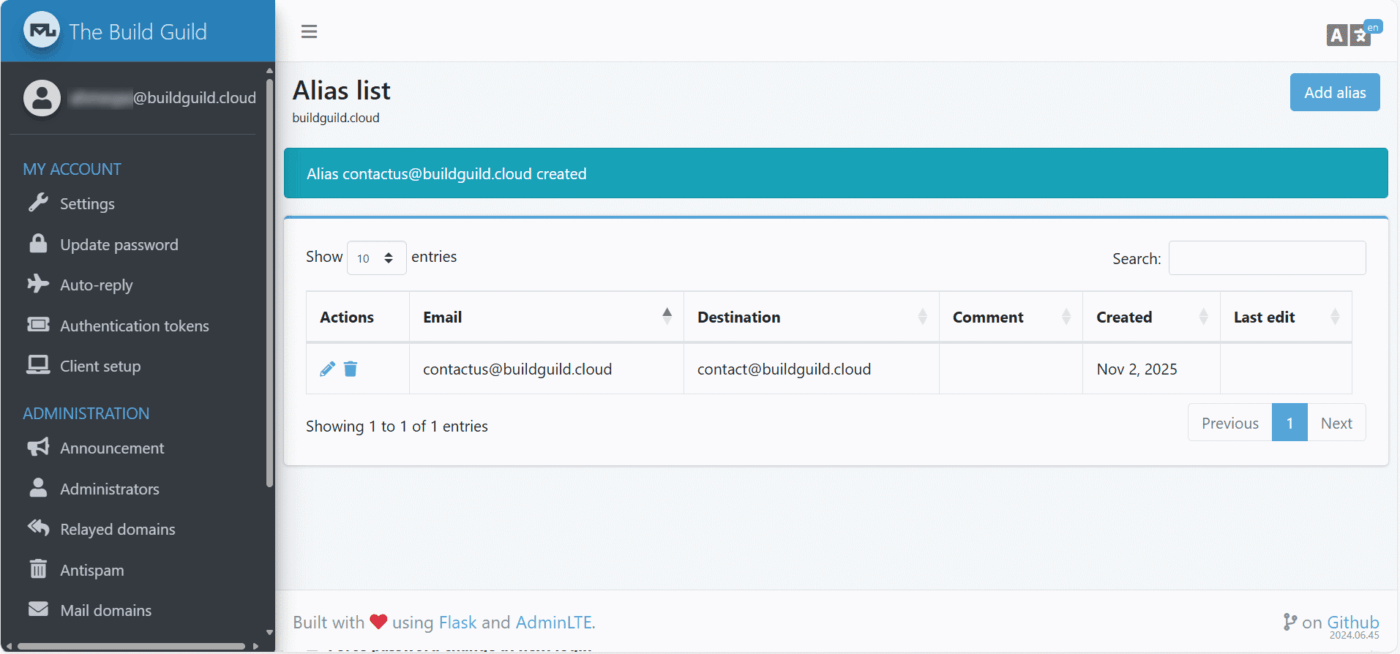Click into the Search input field
This screenshot has width=1400, height=654.
coord(1266,258)
